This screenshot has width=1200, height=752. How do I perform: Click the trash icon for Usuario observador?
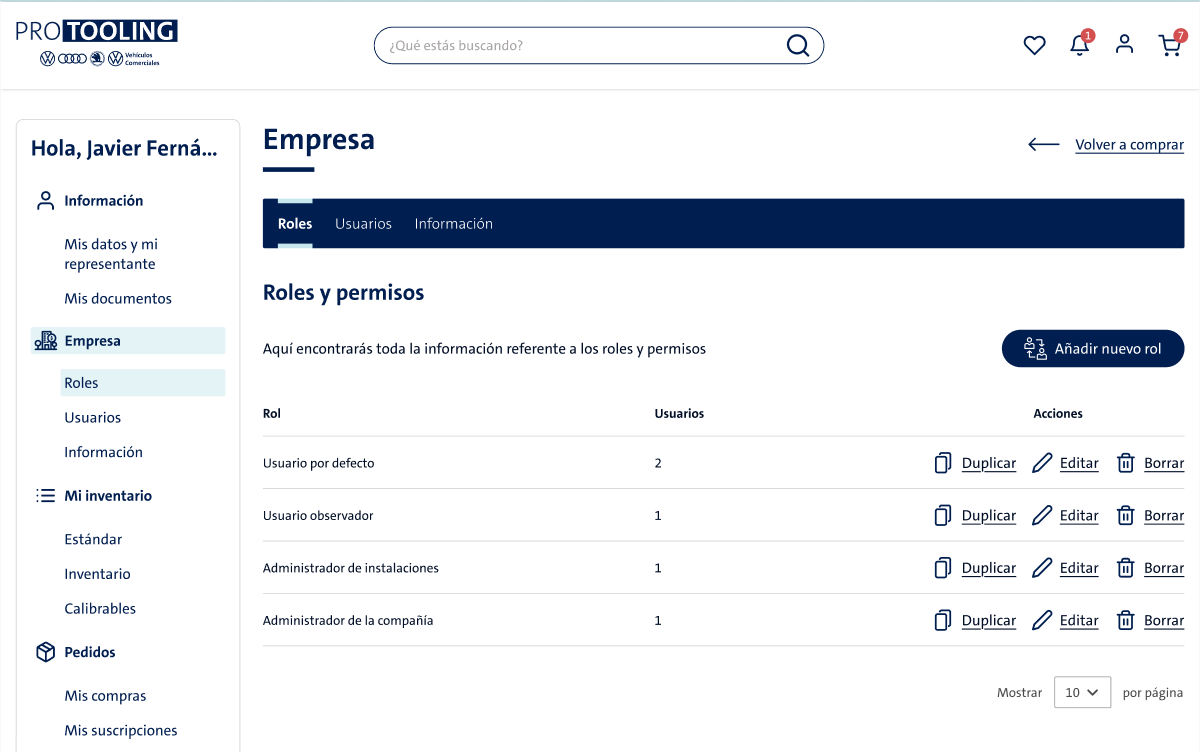coord(1126,515)
